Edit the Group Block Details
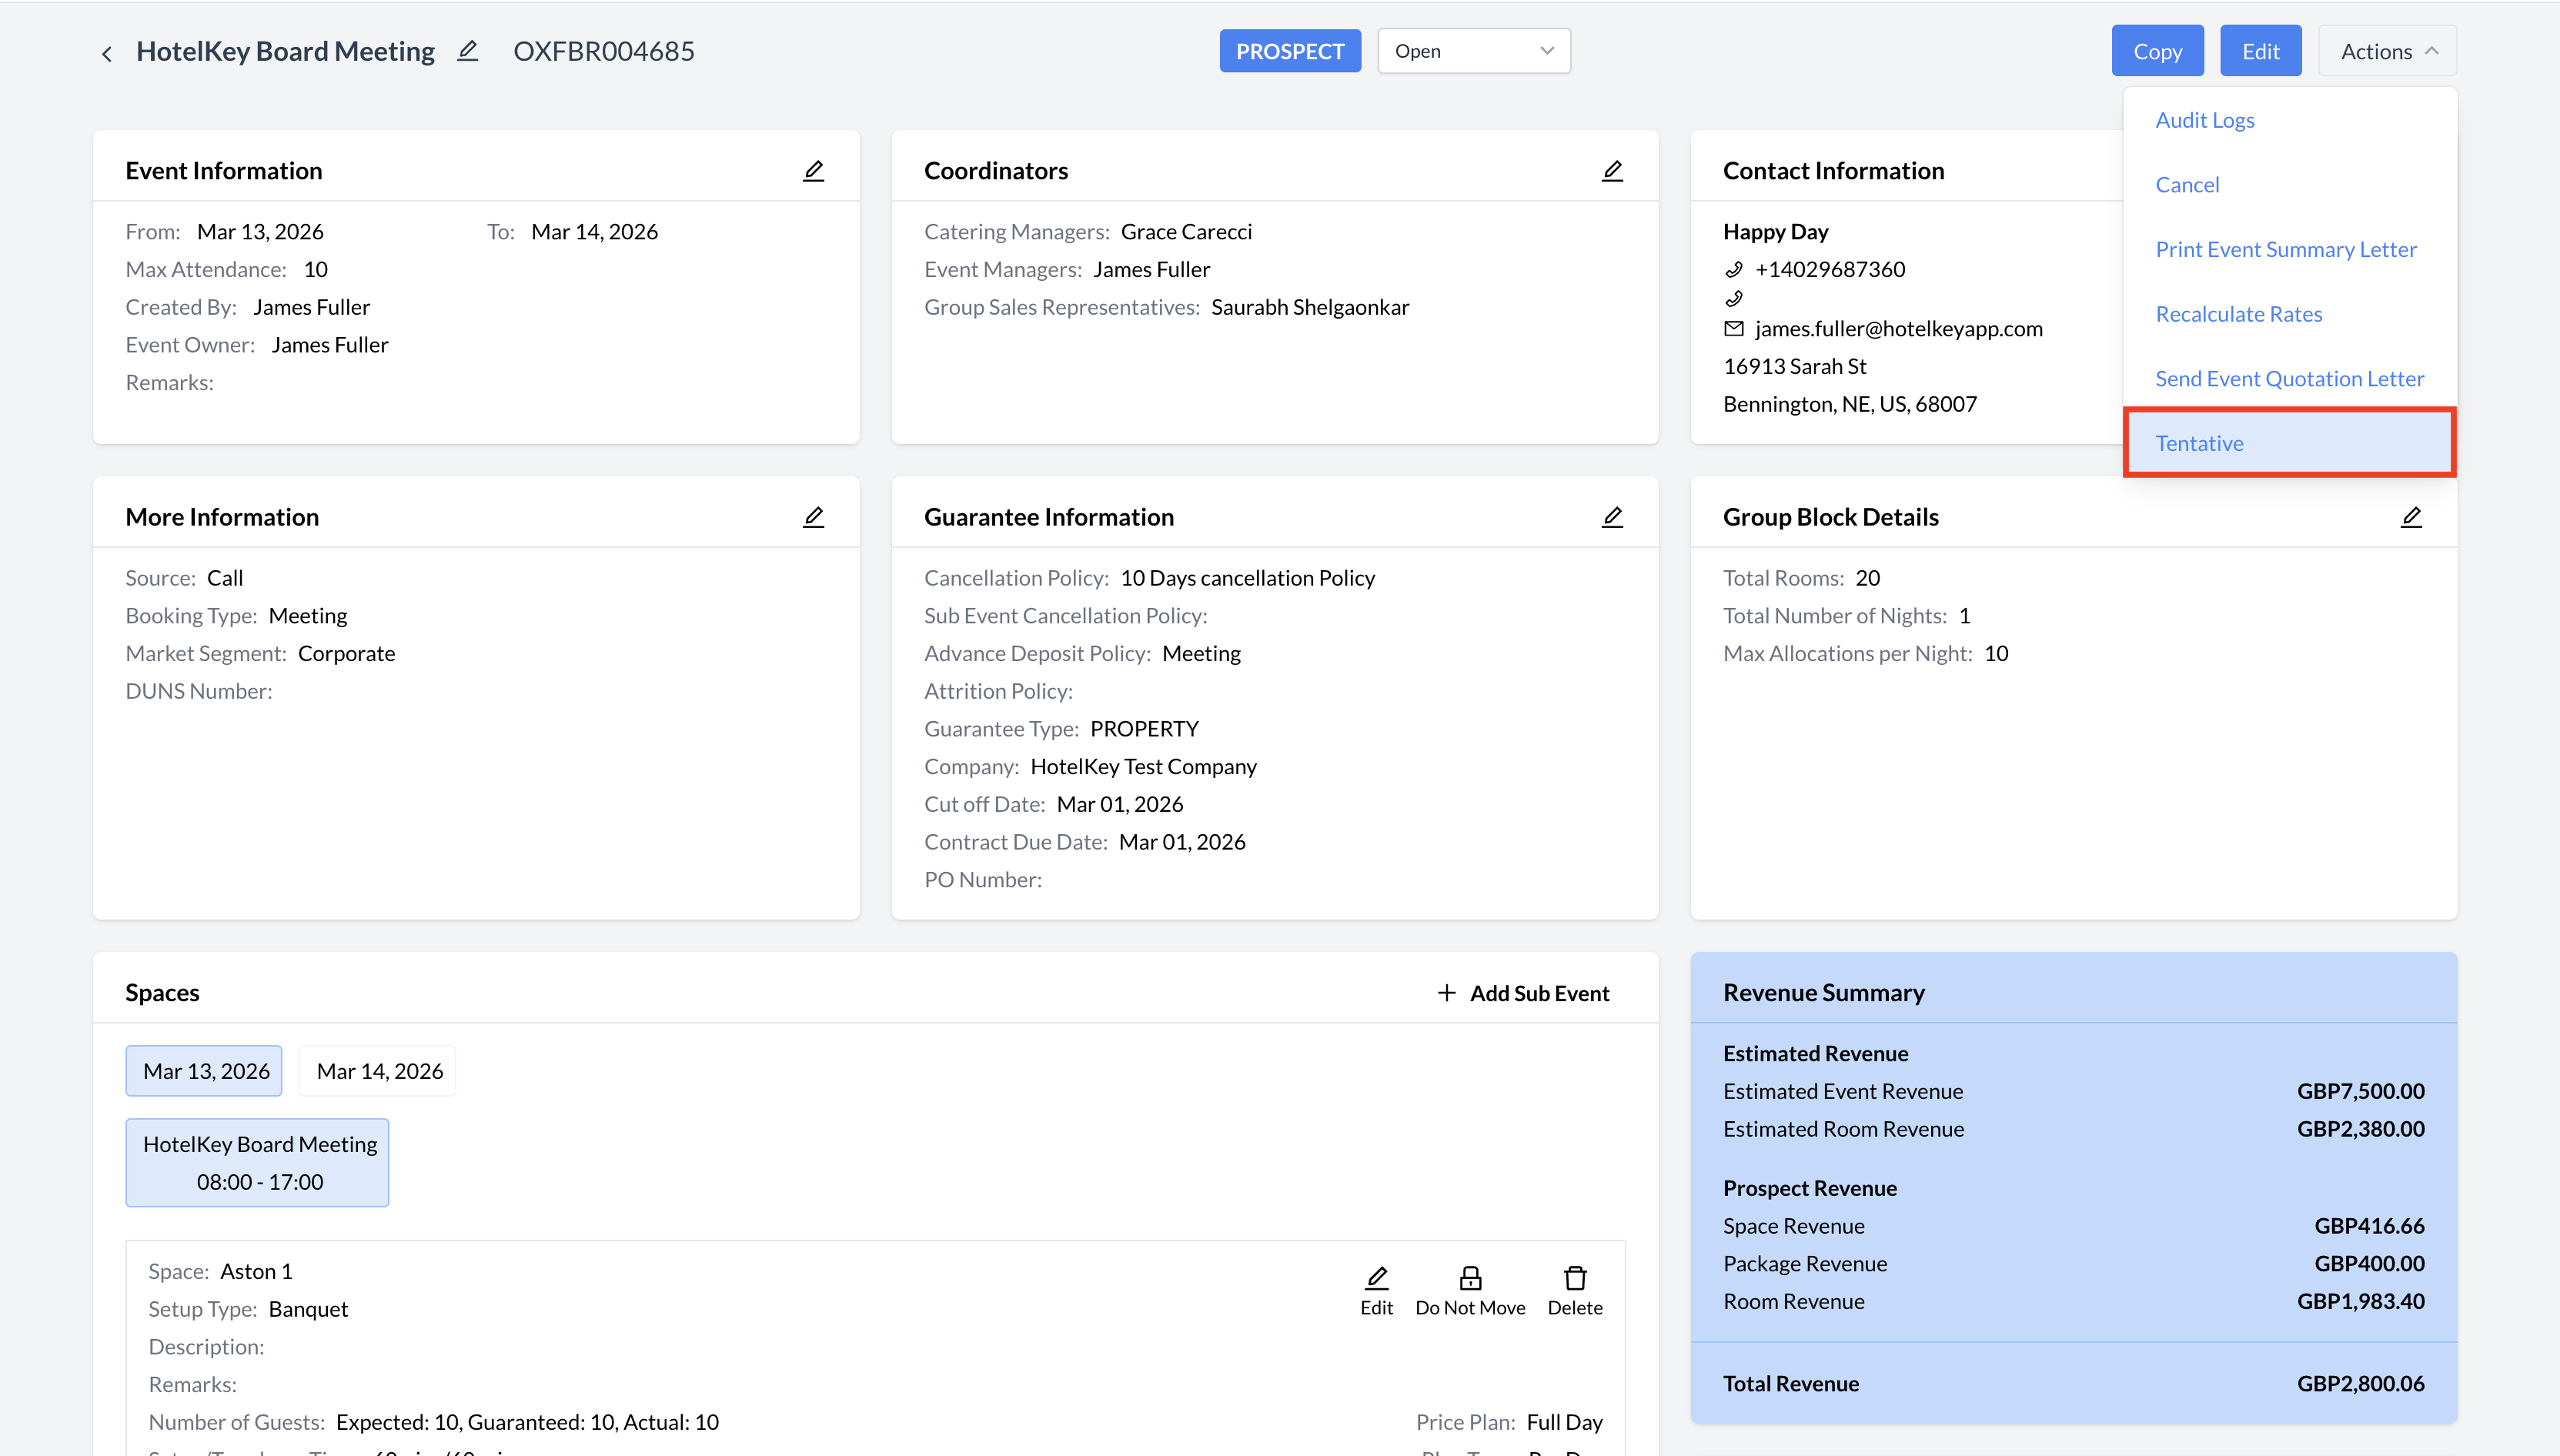The height and width of the screenshot is (1456, 2560). pyautogui.click(x=2411, y=517)
